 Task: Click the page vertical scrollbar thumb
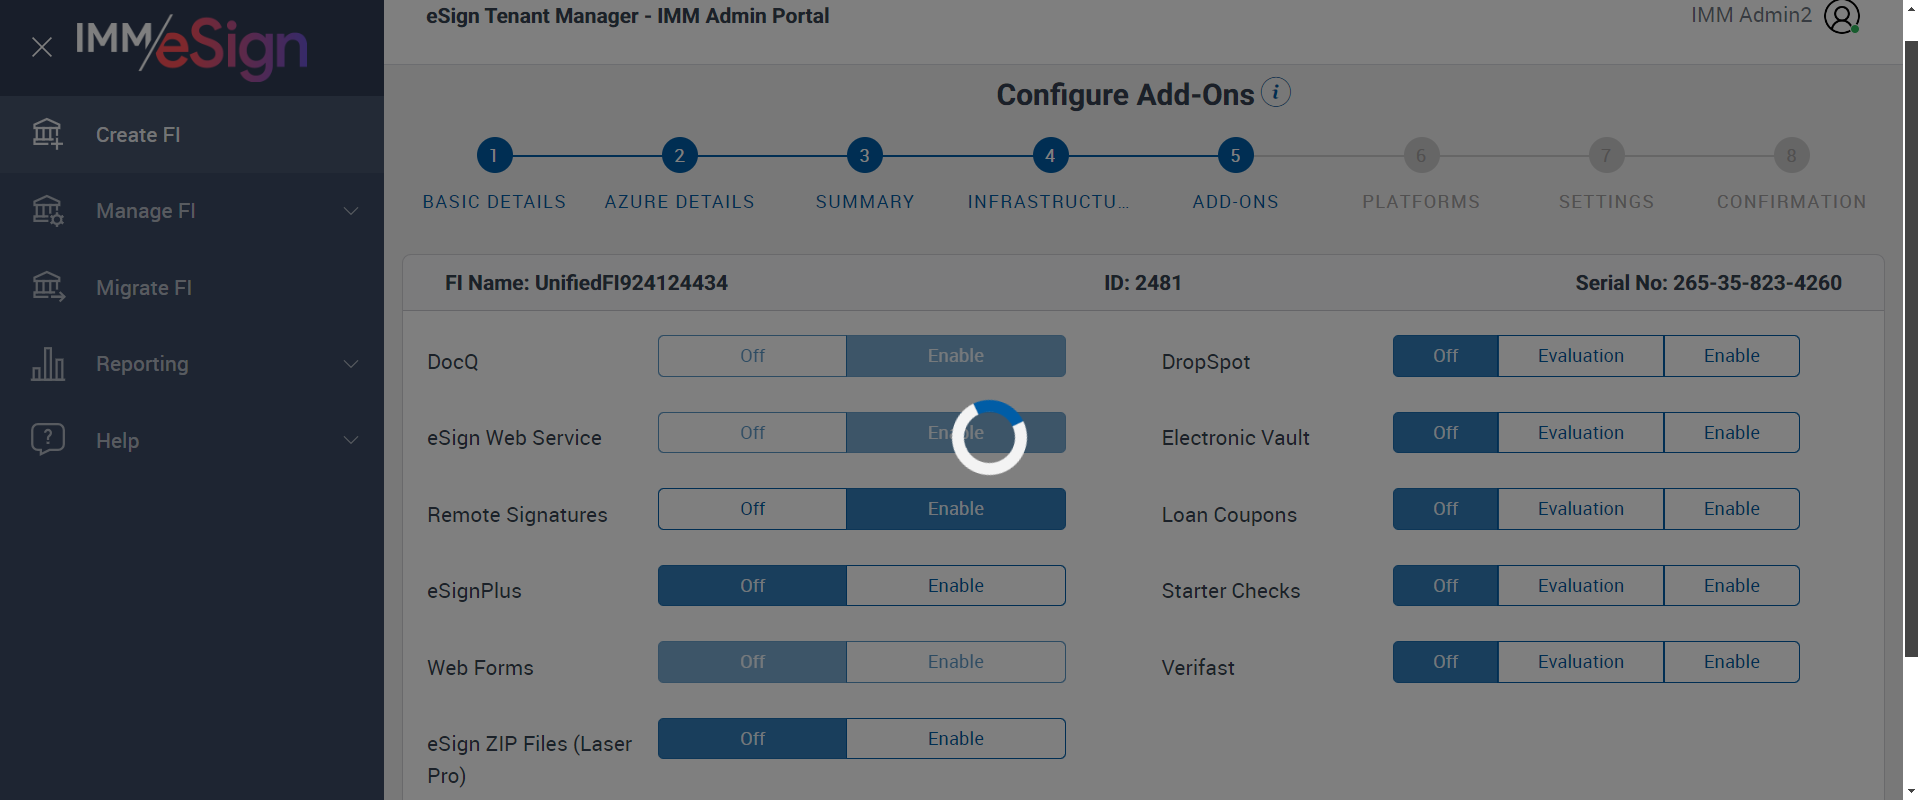tap(1911, 349)
